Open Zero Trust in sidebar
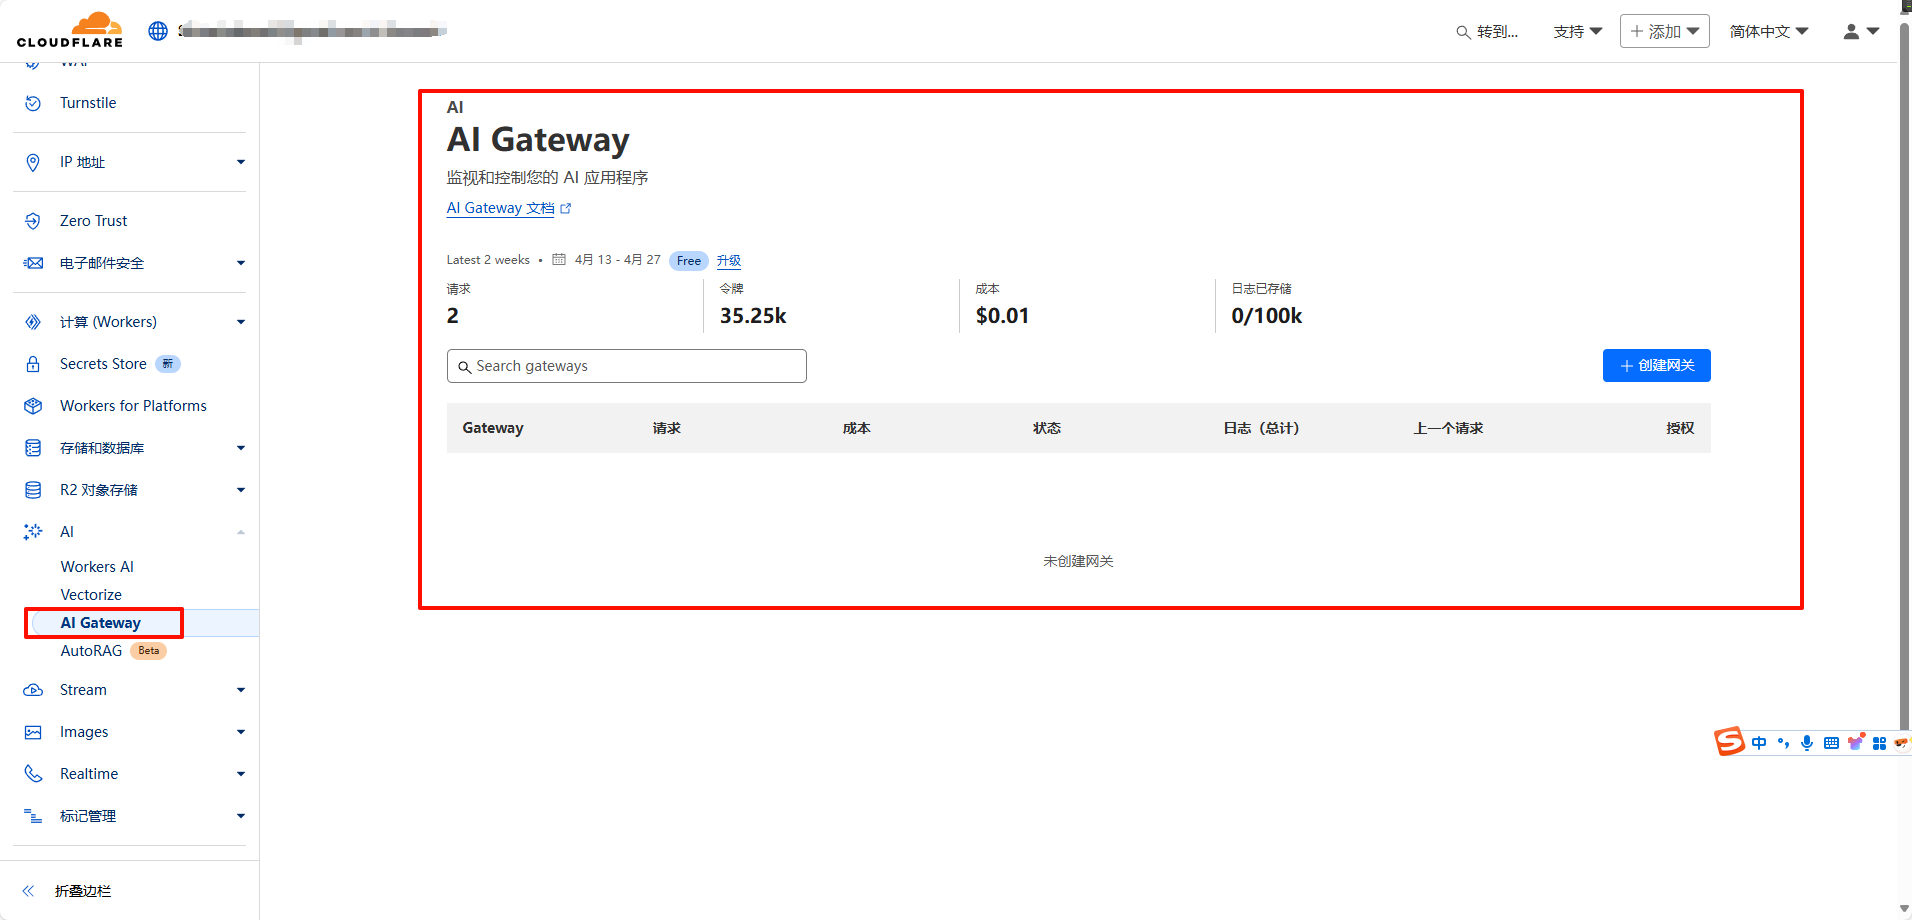Viewport: 1912px width, 920px height. [93, 221]
